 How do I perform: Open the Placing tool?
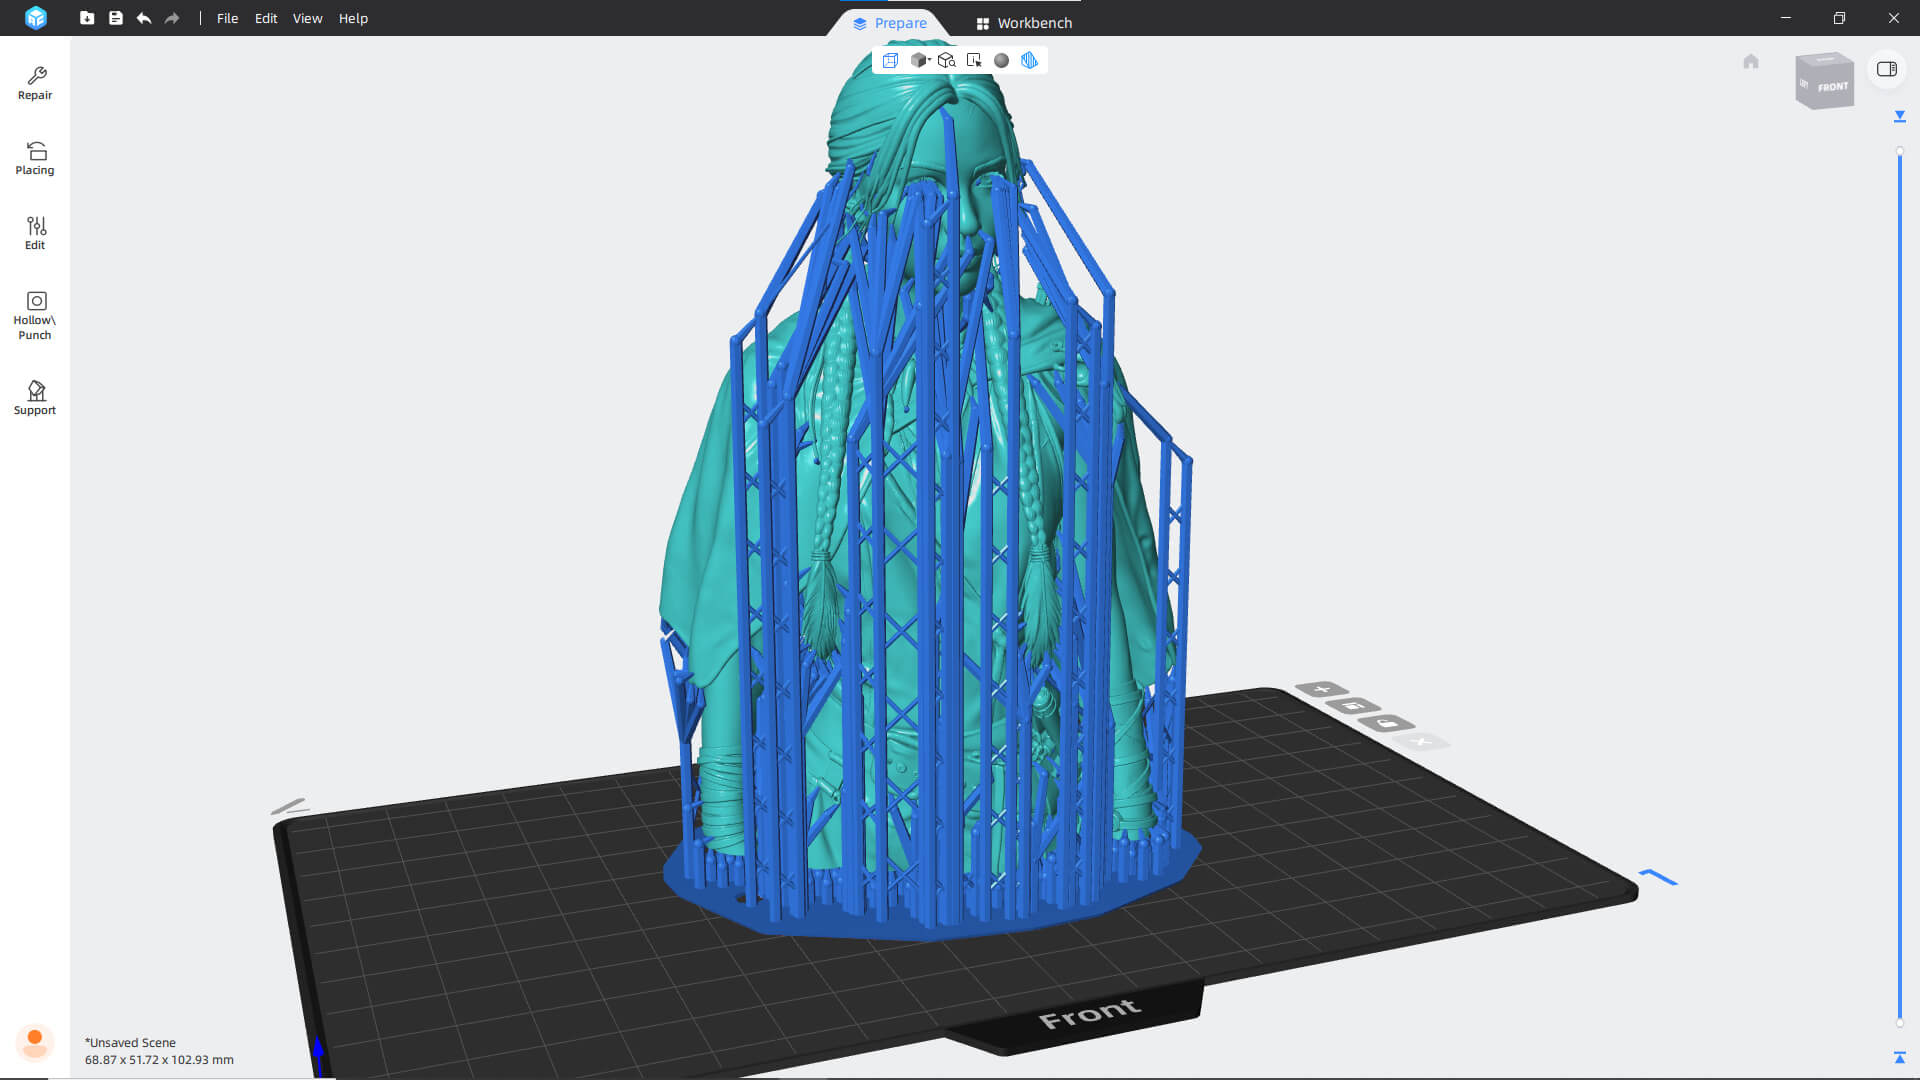(x=35, y=158)
